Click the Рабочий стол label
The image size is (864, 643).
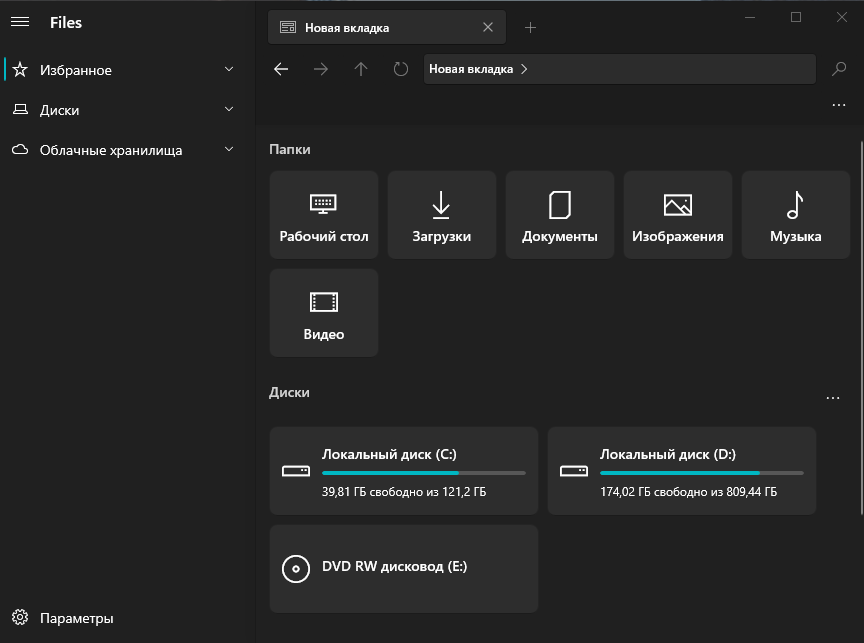tap(324, 236)
